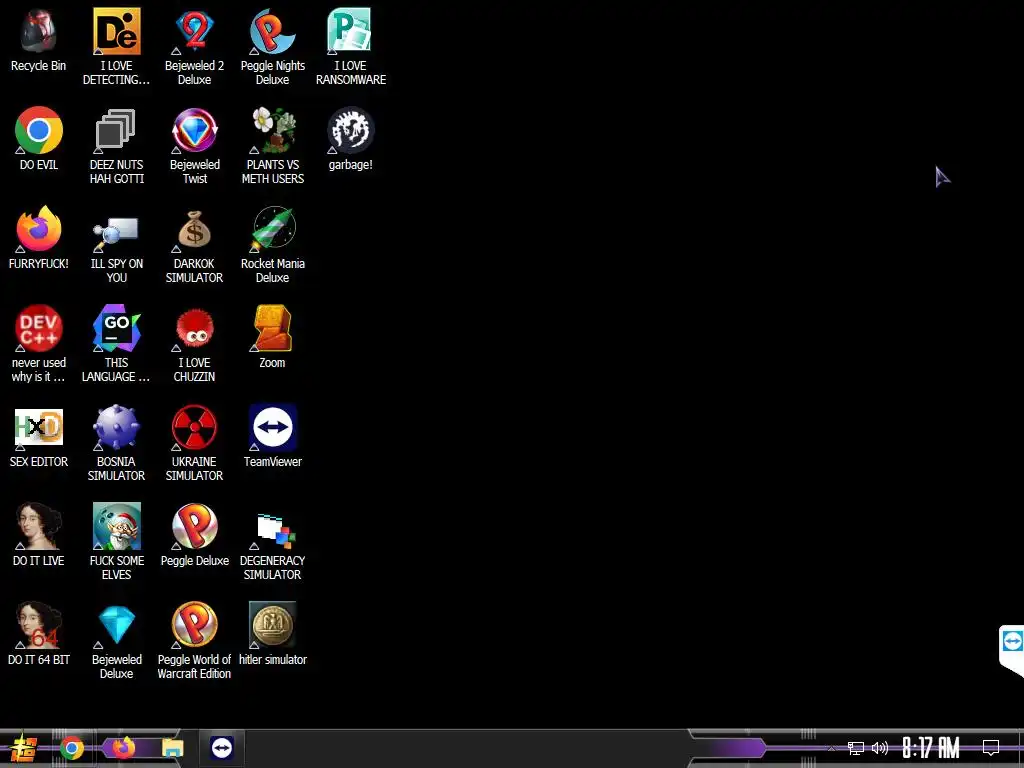This screenshot has height=768, width=1024.
Task: Switch to TeamViewer in the taskbar
Action: [221, 748]
